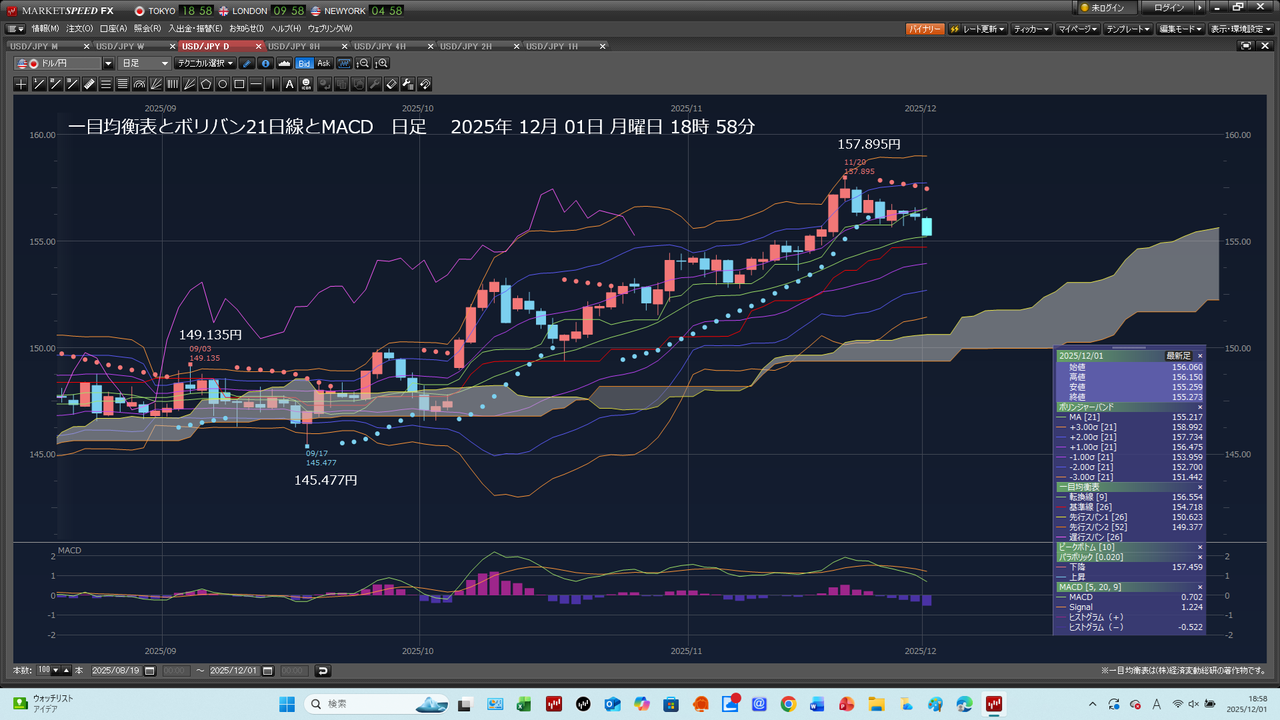Viewport: 1280px width, 720px height.
Task: Close the ボリンジャーバンド legend section
Action: click(x=1200, y=407)
